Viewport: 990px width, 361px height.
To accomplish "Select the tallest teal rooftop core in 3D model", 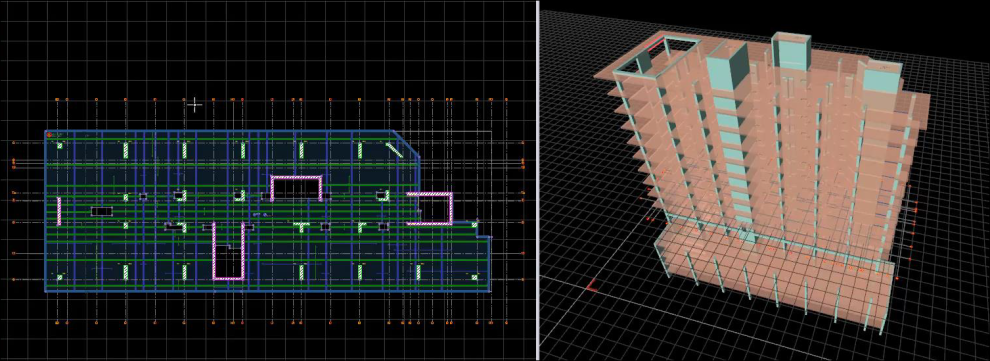I will (790, 52).
